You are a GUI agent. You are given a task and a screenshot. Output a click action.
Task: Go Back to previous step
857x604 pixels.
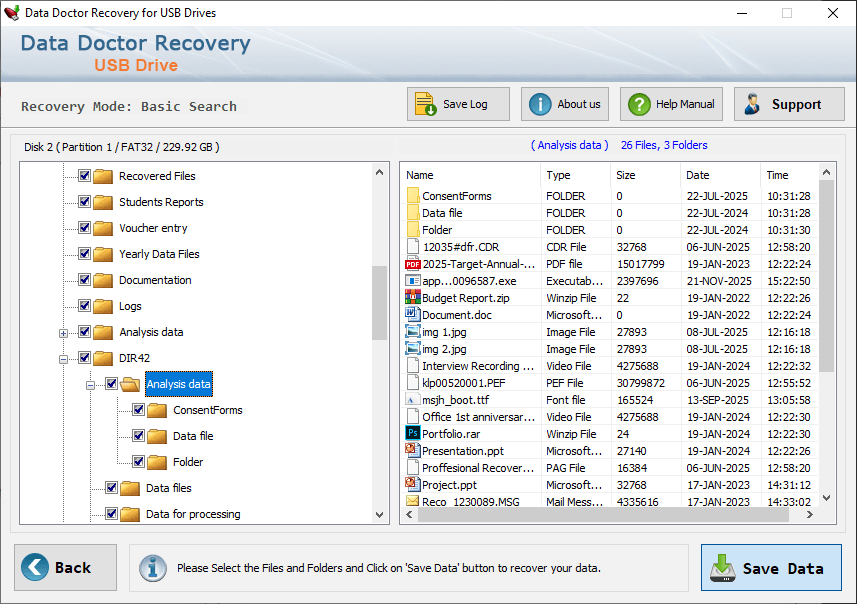[66, 567]
